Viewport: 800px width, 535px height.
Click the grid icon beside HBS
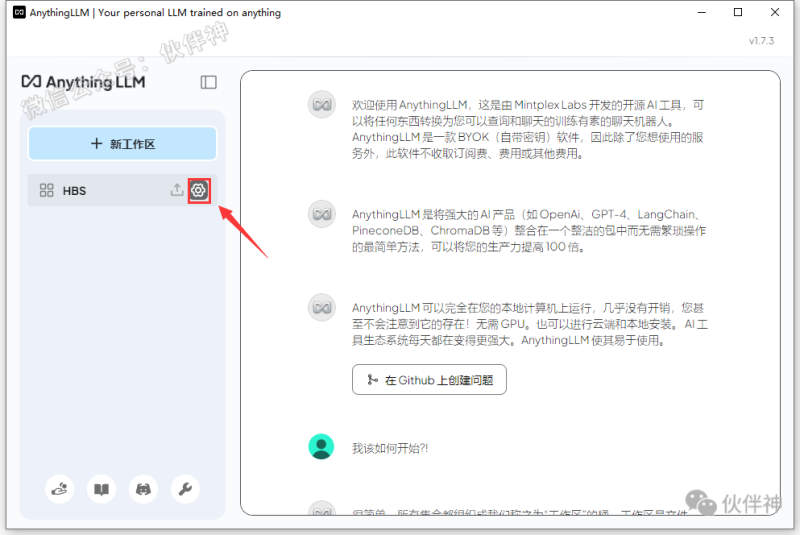(46, 190)
